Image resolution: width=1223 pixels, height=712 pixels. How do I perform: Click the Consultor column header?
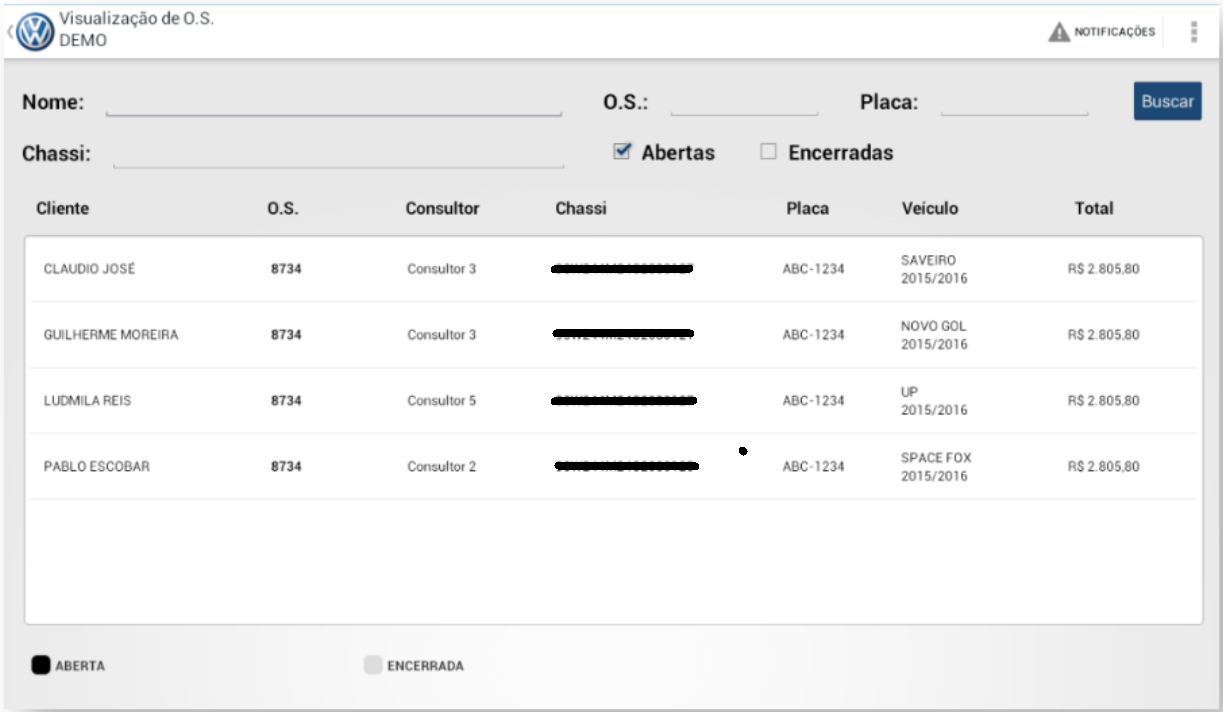(442, 209)
